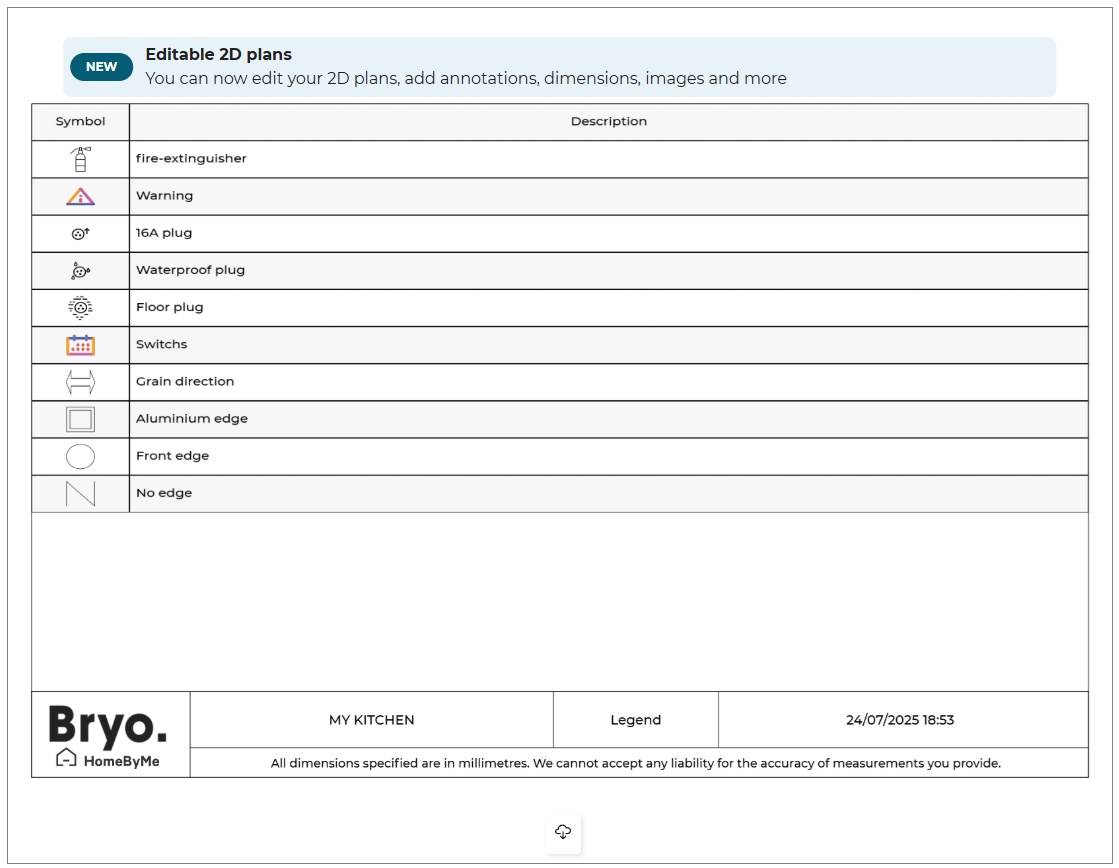Select the Waterproof plug symbol icon
1119x868 pixels.
80,270
